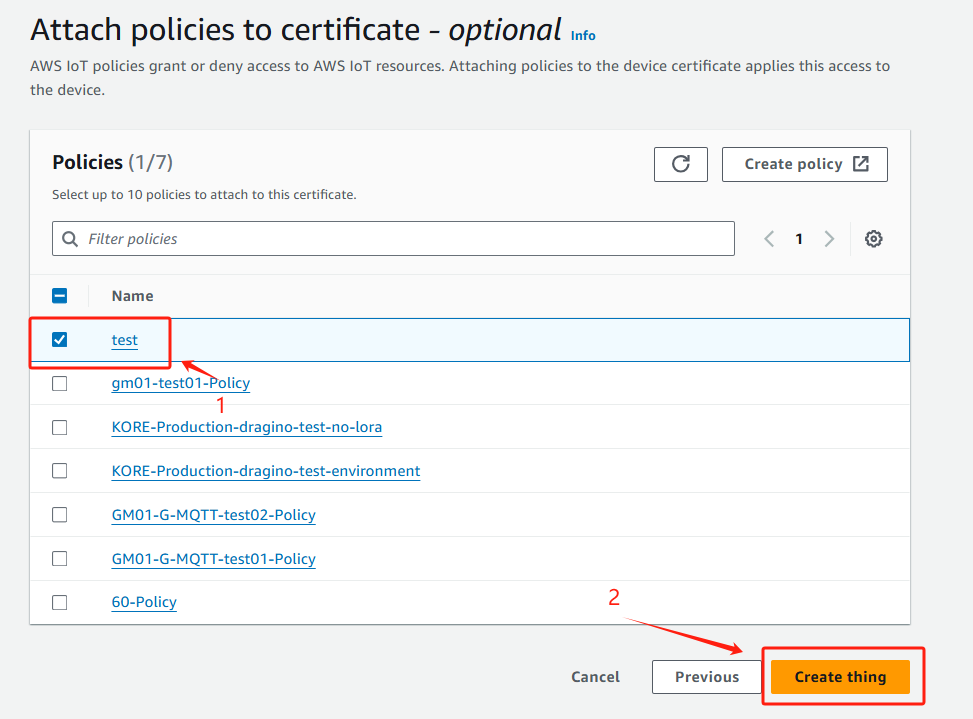The width and height of the screenshot is (973, 719).
Task: Click the filter search magnifier icon
Action: pos(70,239)
